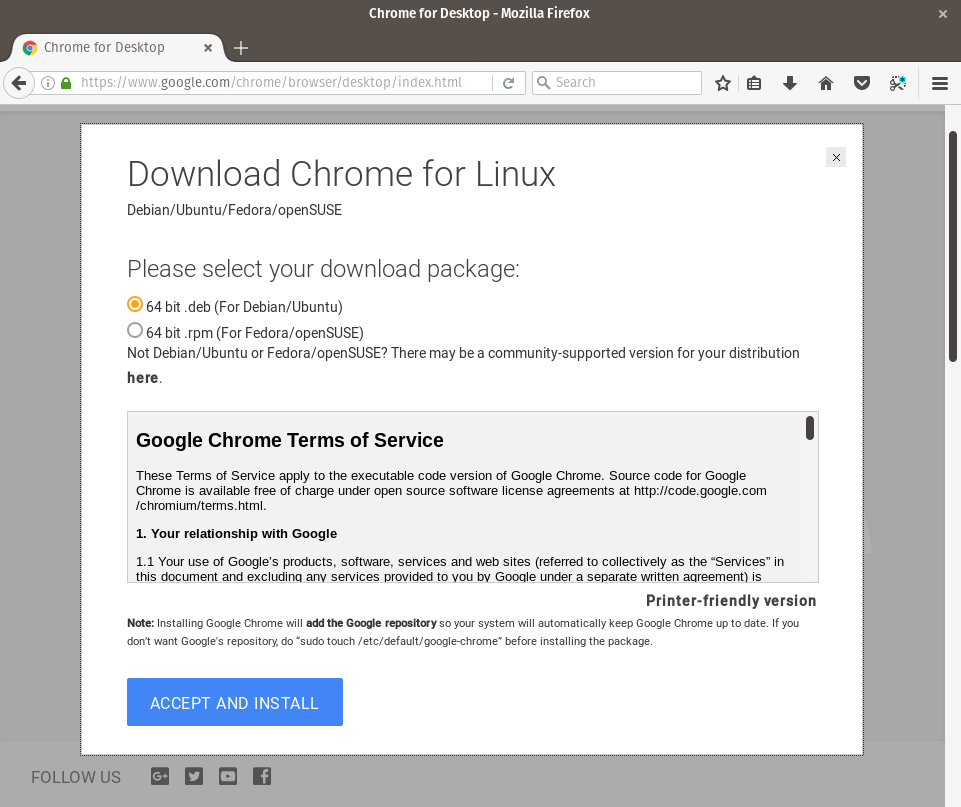This screenshot has width=961, height=807.
Task: Bookmark this page with the star icon
Action: [723, 83]
